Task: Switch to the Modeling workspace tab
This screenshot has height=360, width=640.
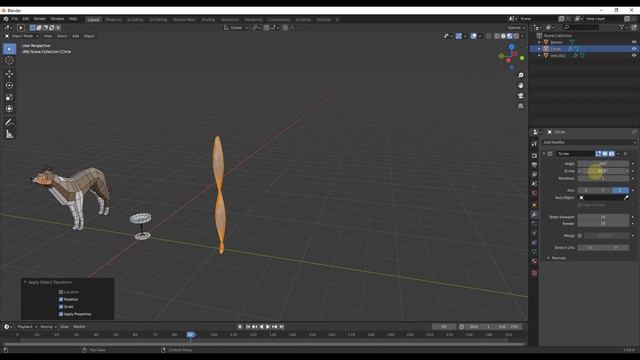Action: point(113,20)
